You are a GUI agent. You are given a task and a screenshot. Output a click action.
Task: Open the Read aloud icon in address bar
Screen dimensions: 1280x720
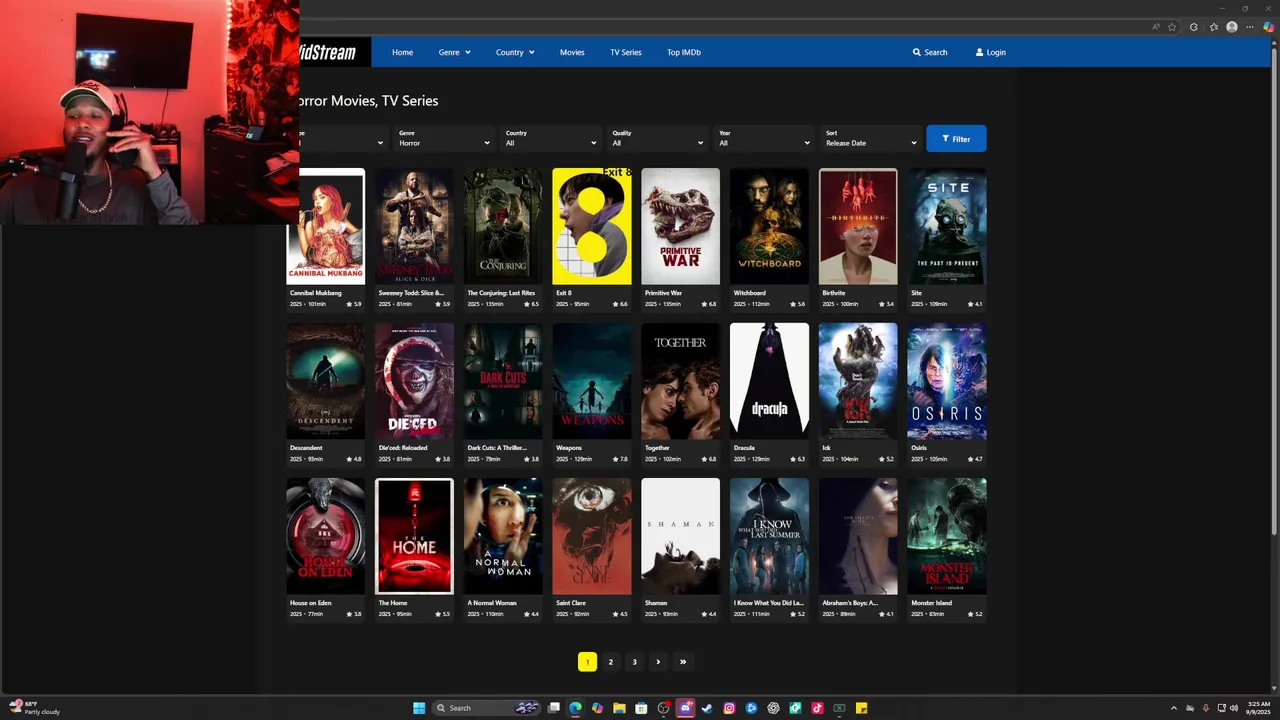click(x=1156, y=27)
